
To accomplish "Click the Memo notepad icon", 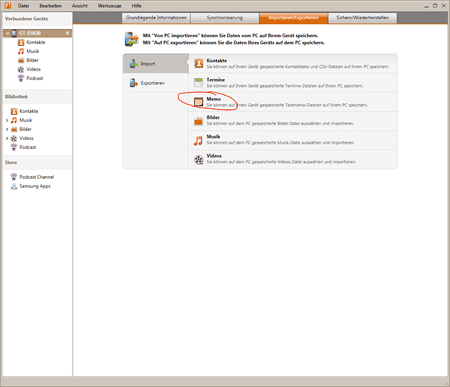I will 199,102.
